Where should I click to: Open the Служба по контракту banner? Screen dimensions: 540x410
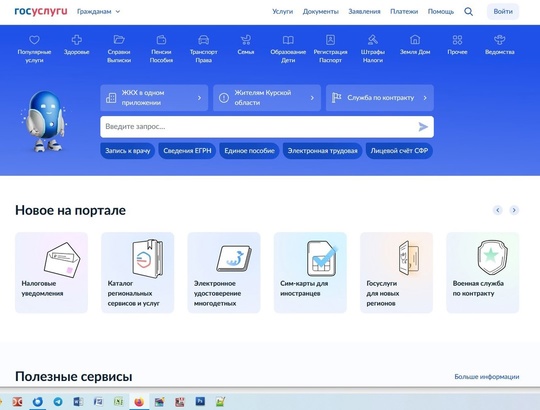click(x=380, y=98)
